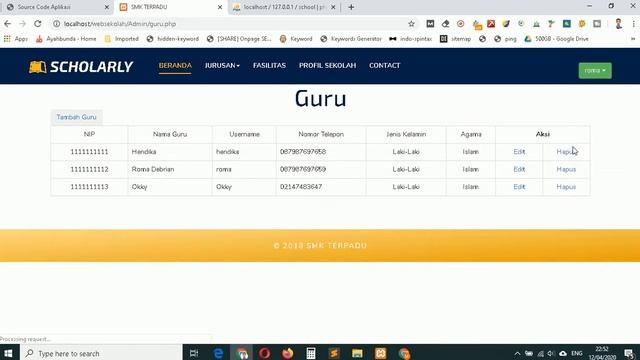Open Task View on taskbar

[x=194, y=353]
